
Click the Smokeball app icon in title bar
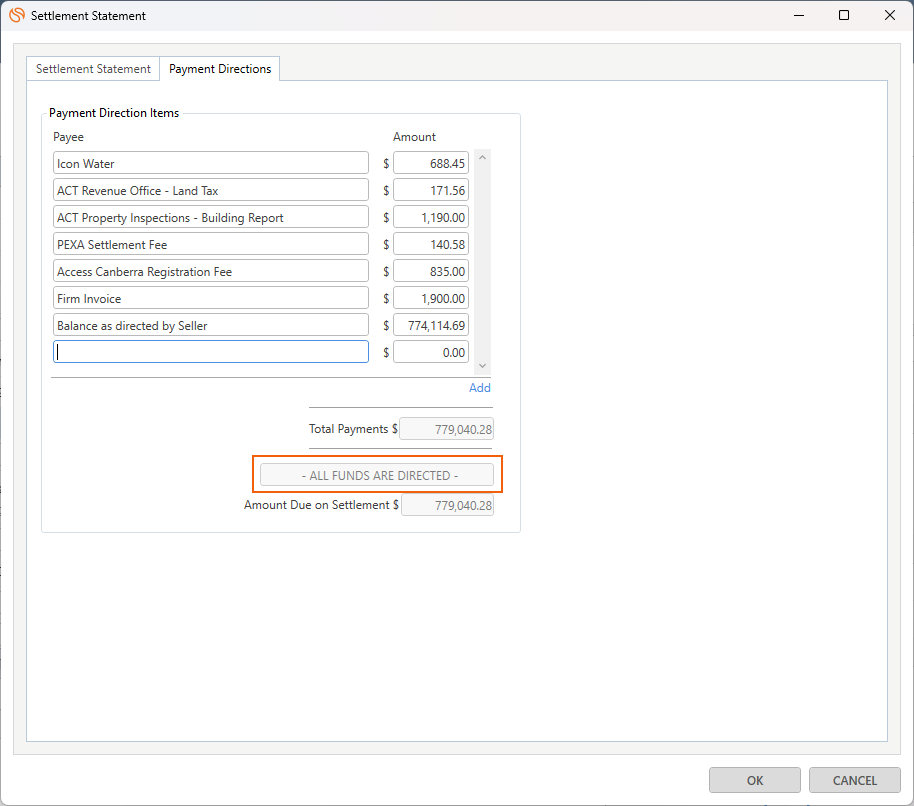coord(17,16)
